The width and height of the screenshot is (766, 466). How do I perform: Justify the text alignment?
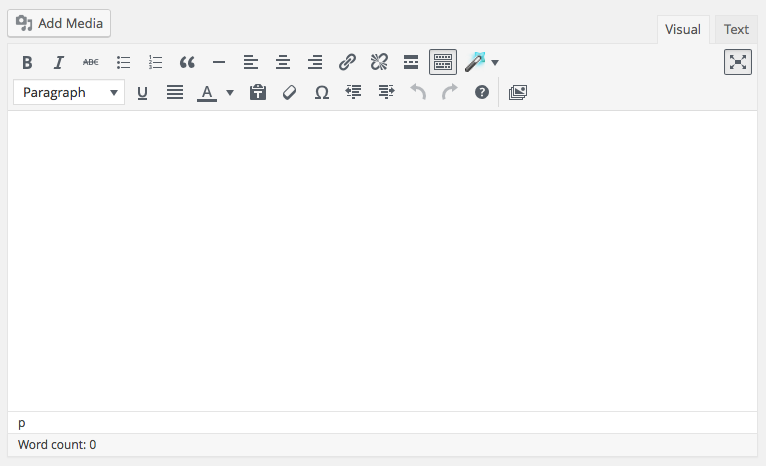click(174, 92)
